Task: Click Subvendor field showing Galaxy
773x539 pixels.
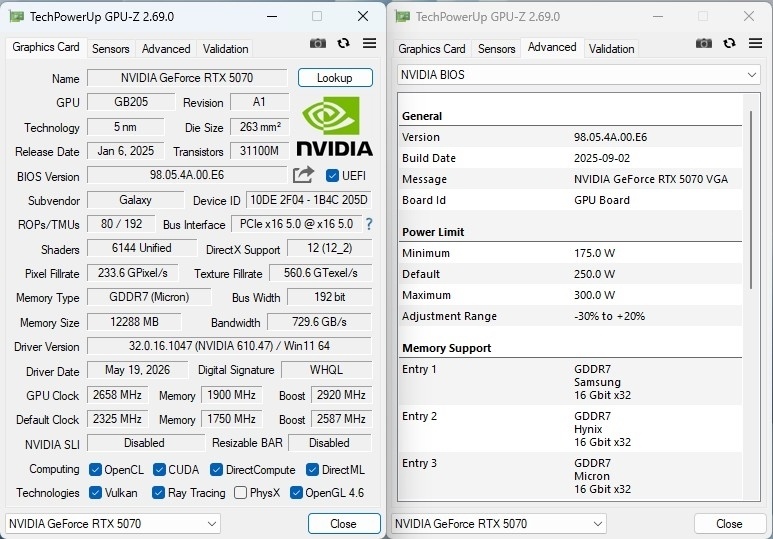Action: coord(136,200)
